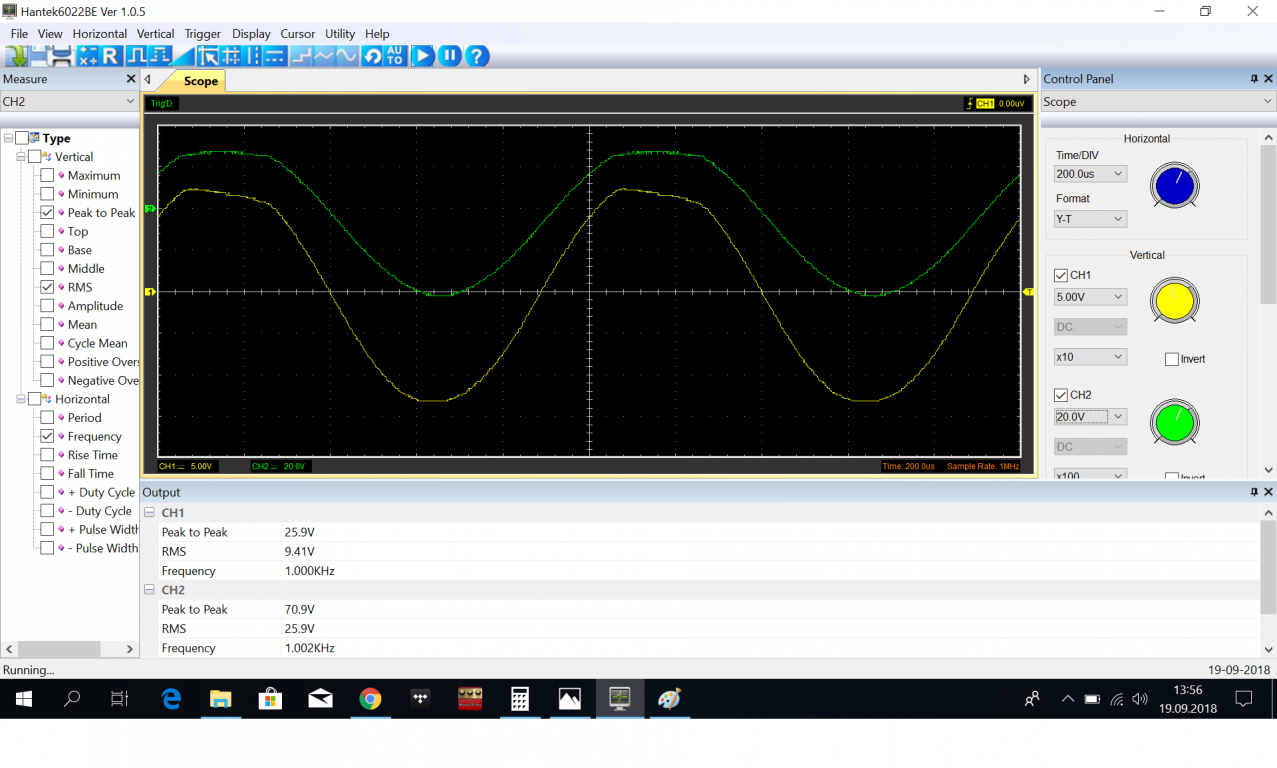Viewport: 1277px width, 768px height.
Task: Open Calculator from the taskbar
Action: coord(520,699)
